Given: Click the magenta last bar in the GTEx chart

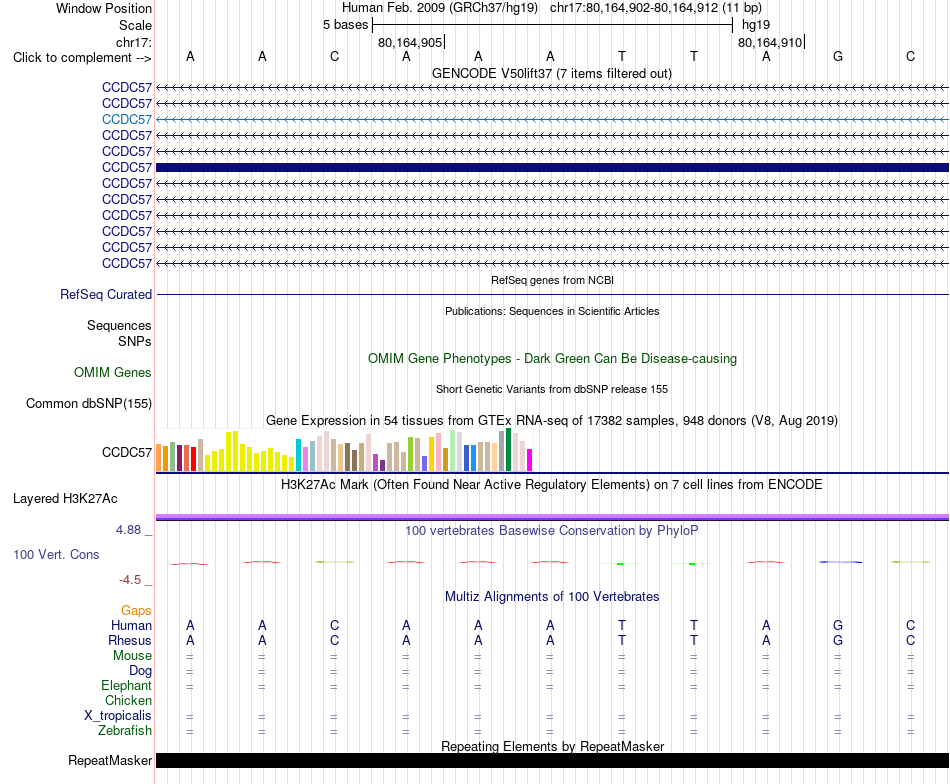Looking at the screenshot, I should pyautogui.click(x=530, y=460).
